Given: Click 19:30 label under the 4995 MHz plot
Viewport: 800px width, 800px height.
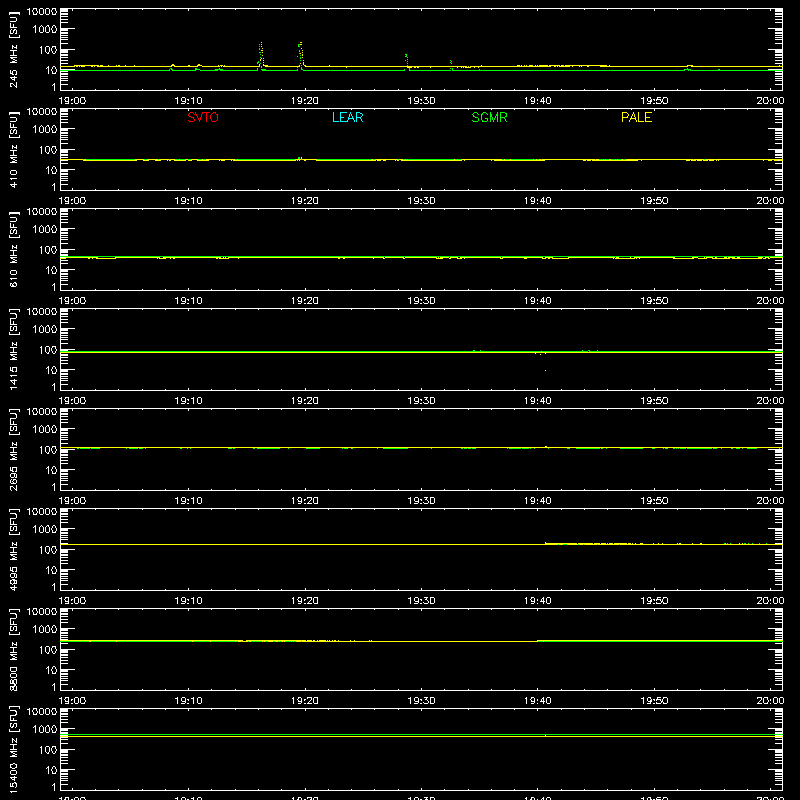Looking at the screenshot, I should click(421, 601).
